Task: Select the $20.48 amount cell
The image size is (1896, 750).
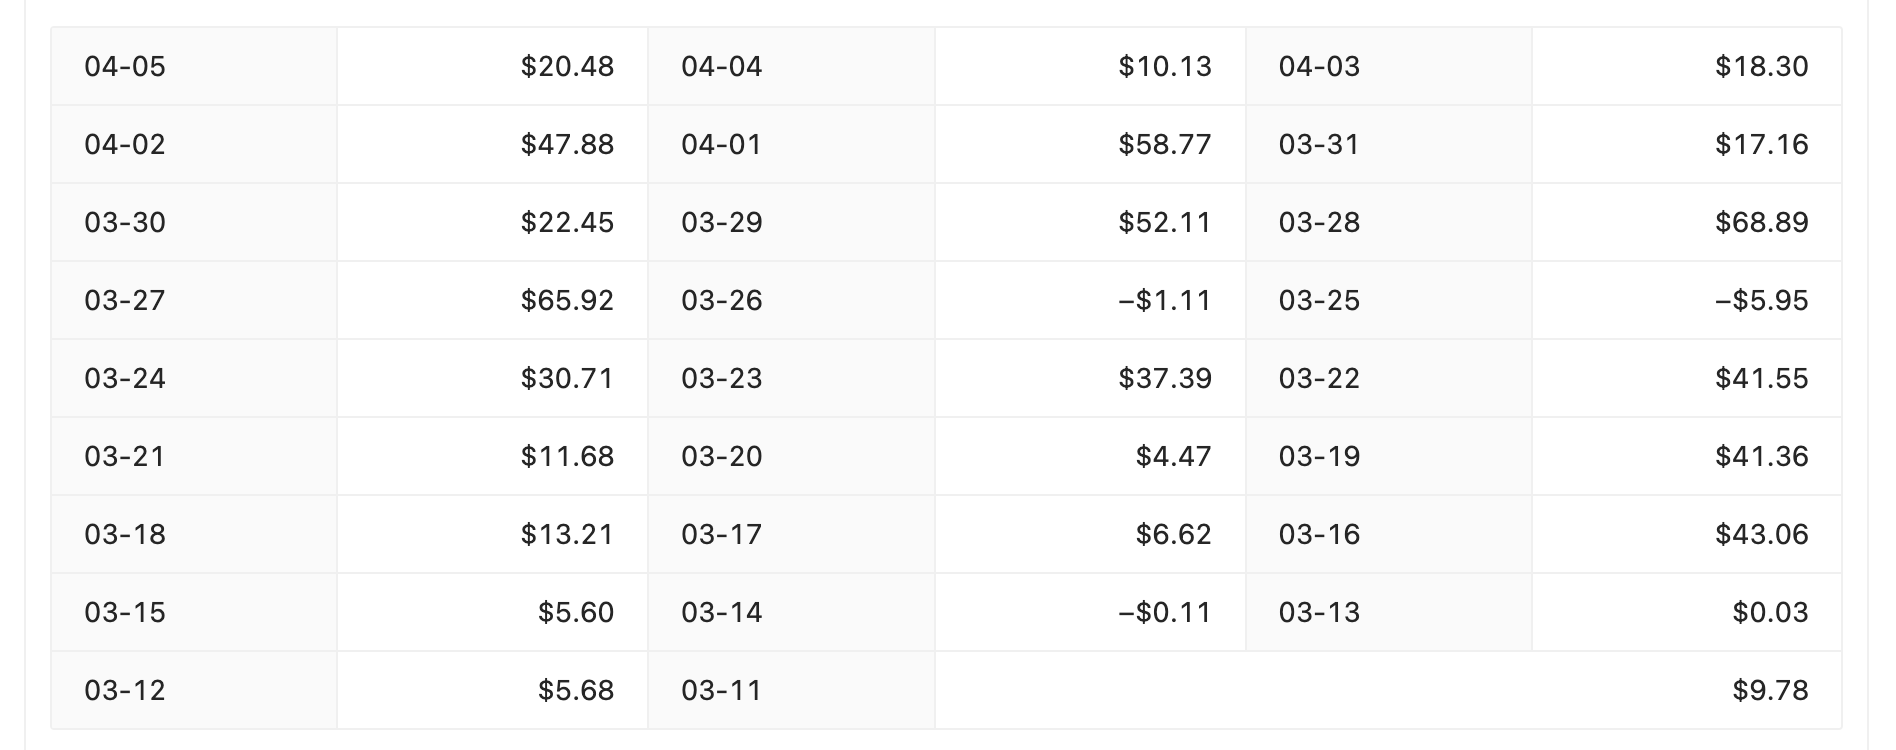Action: pyautogui.click(x=492, y=66)
